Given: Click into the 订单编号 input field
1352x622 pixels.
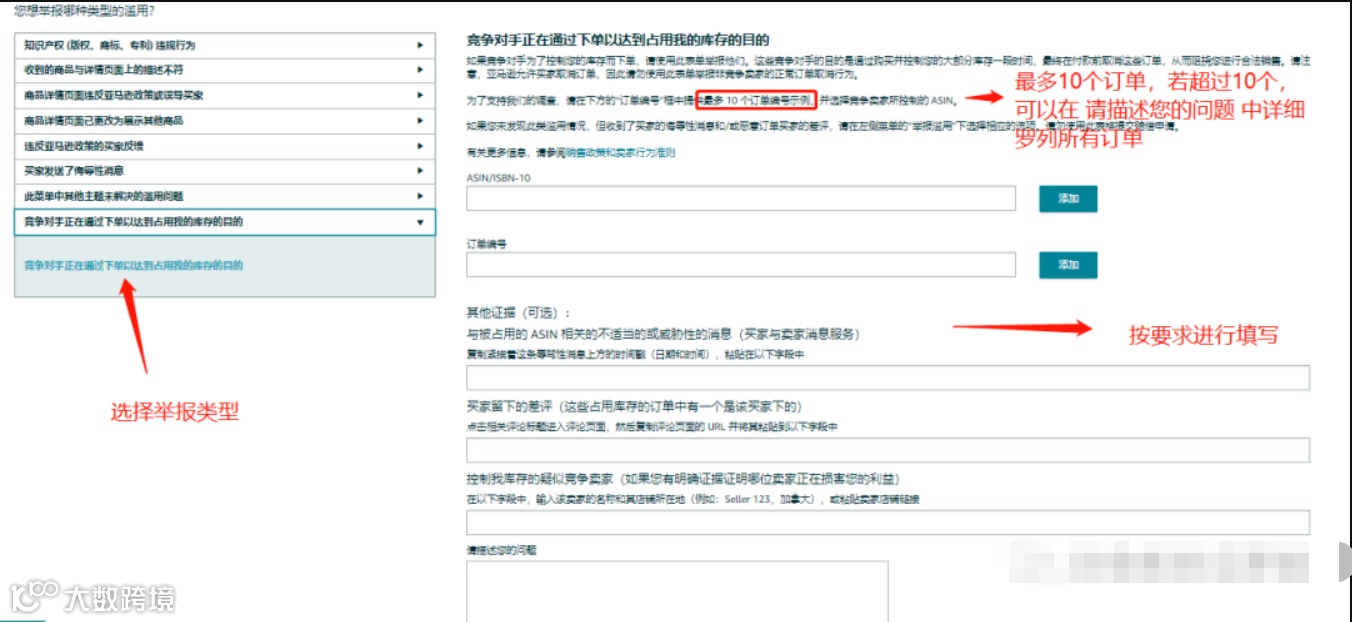Looking at the screenshot, I should (x=741, y=264).
